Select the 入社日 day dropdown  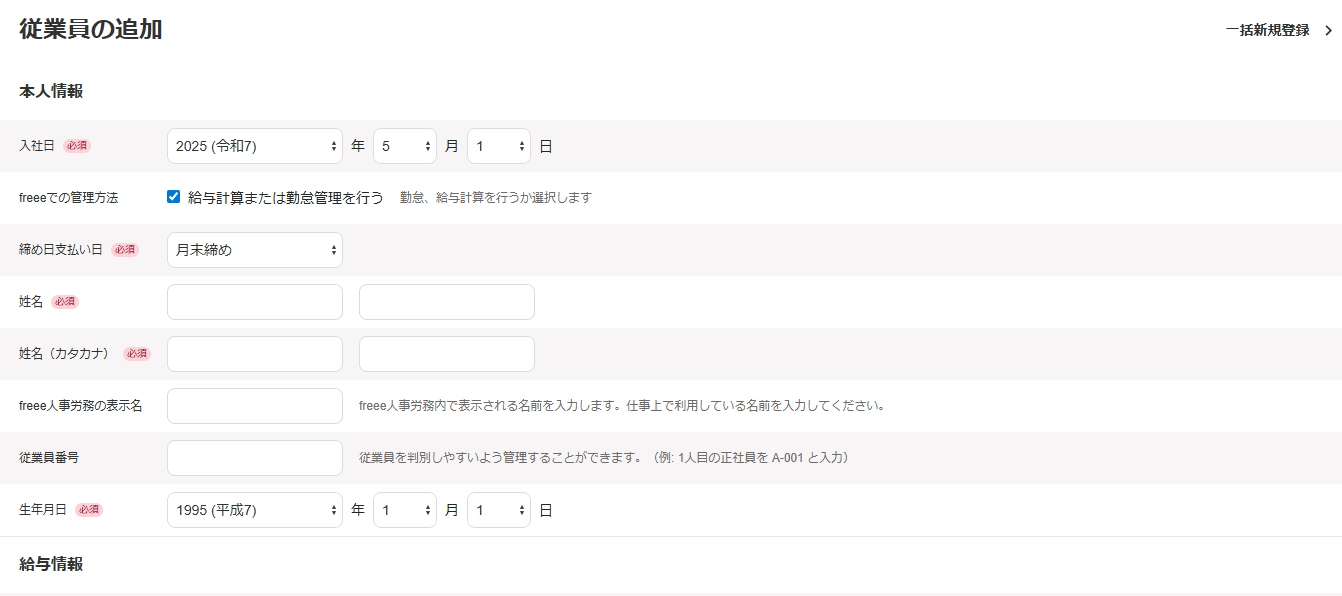click(x=498, y=146)
